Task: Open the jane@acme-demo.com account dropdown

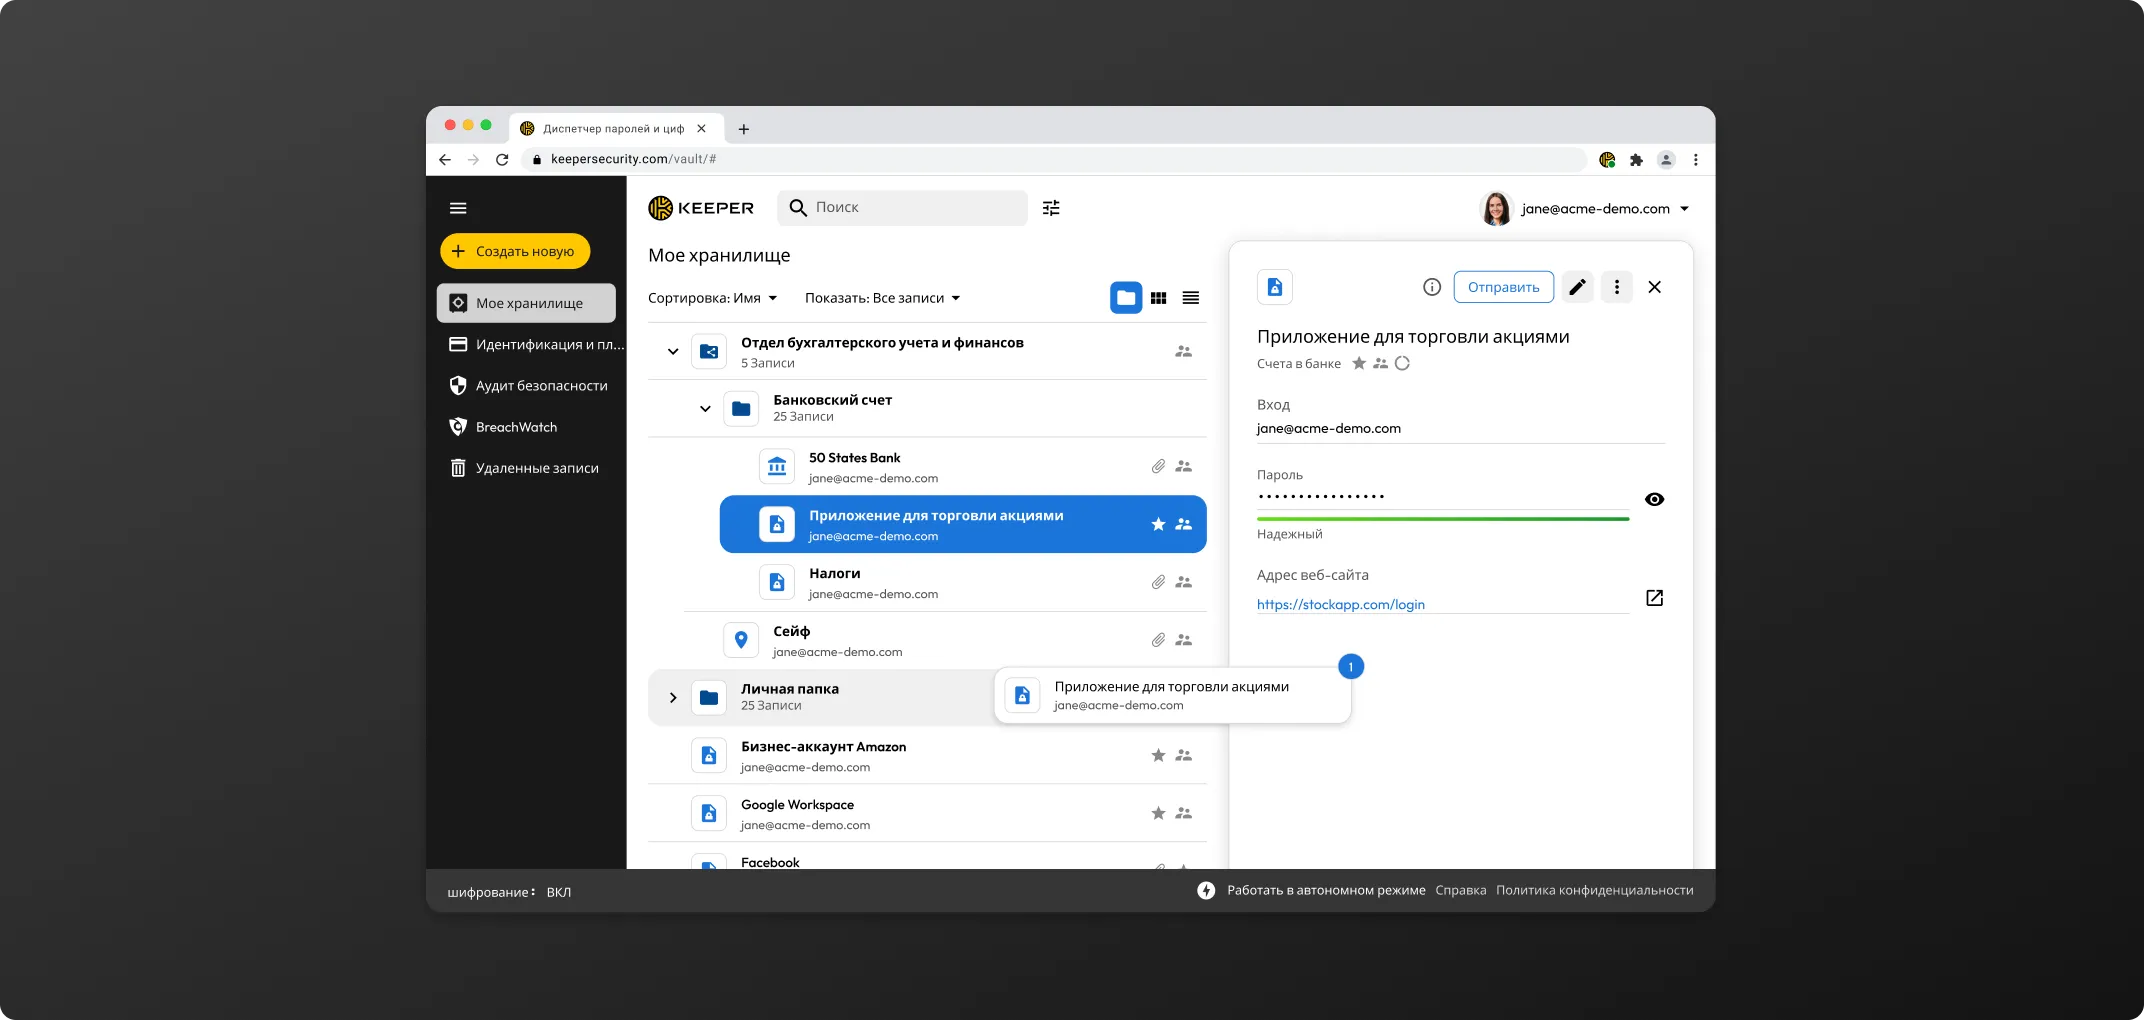Action: [1587, 209]
